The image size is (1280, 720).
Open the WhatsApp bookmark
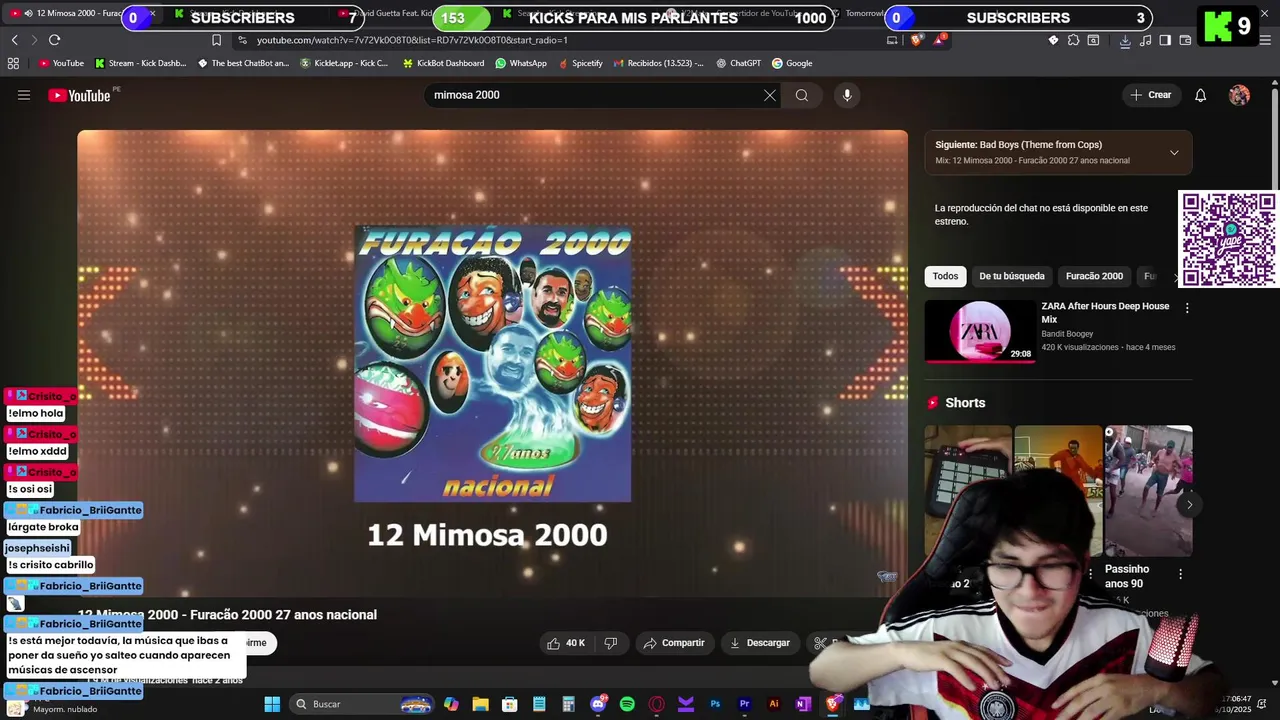point(521,63)
